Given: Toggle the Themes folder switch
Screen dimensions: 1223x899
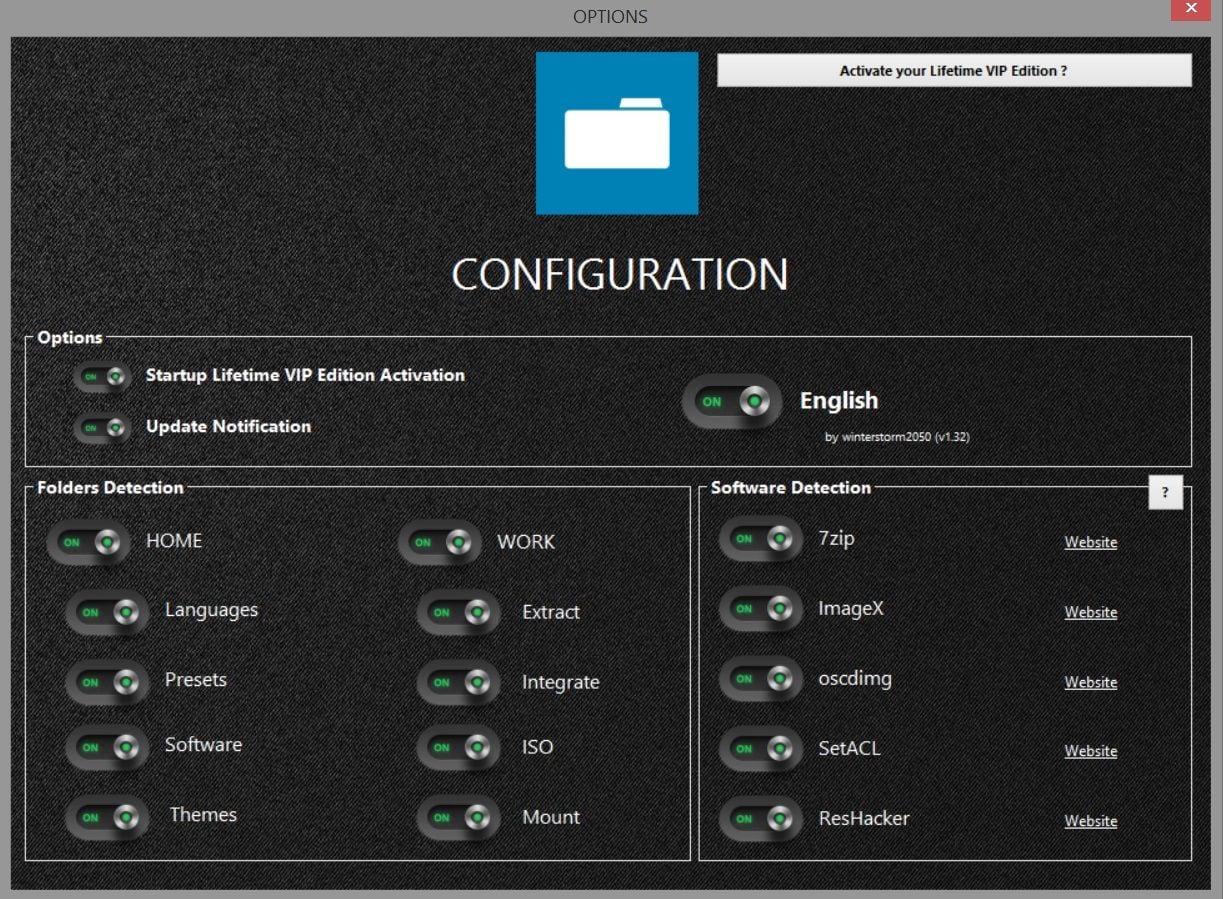Looking at the screenshot, I should point(107,817).
